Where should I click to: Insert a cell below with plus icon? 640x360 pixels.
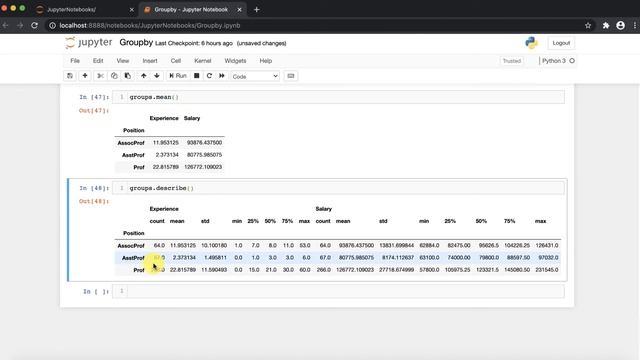tap(85, 76)
